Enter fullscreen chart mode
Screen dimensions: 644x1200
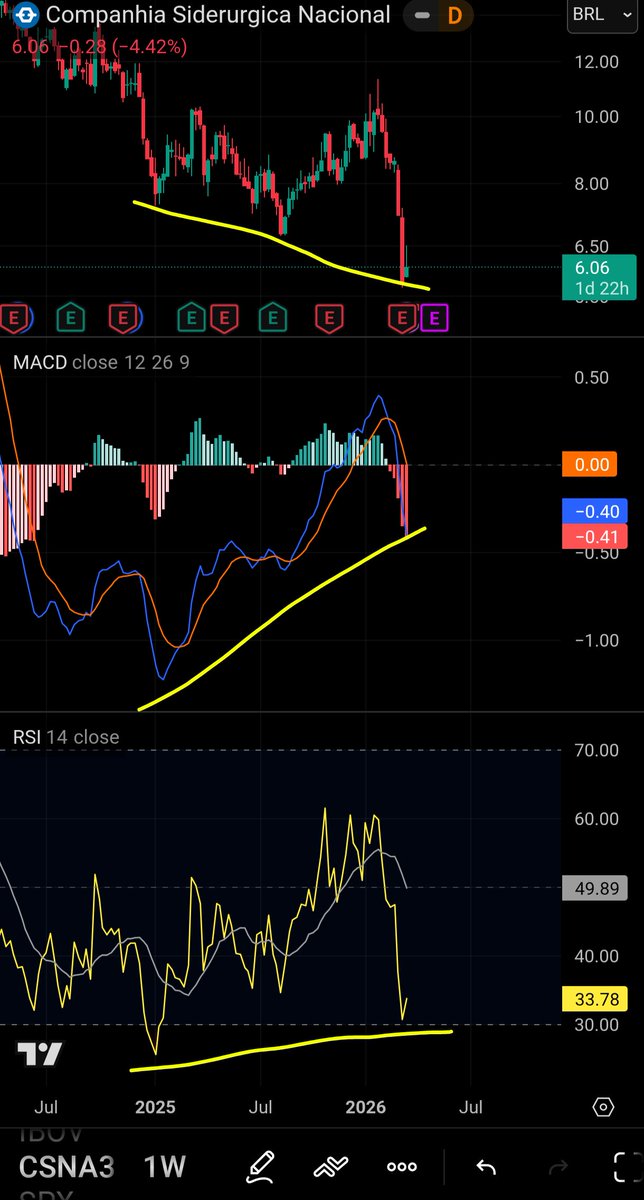[x=627, y=1166]
